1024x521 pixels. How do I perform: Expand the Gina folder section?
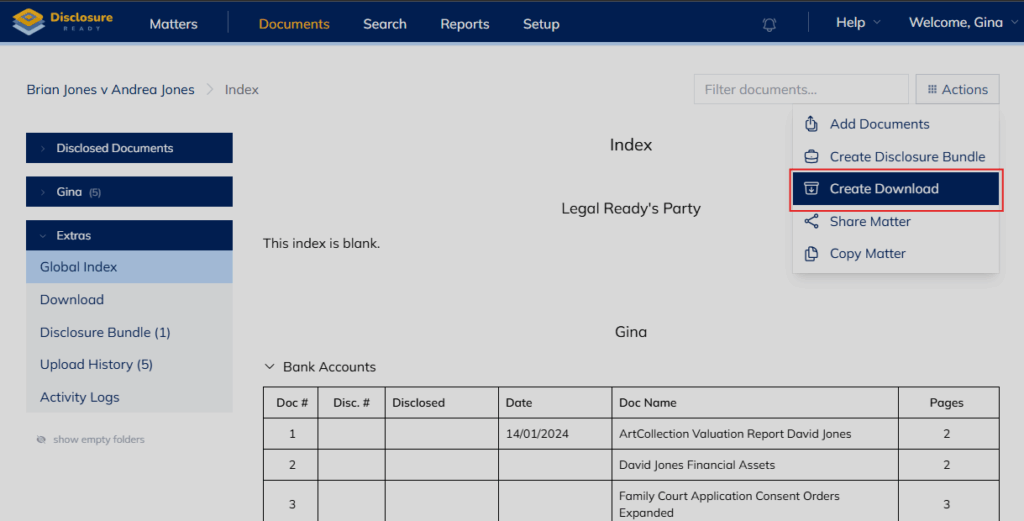44,192
